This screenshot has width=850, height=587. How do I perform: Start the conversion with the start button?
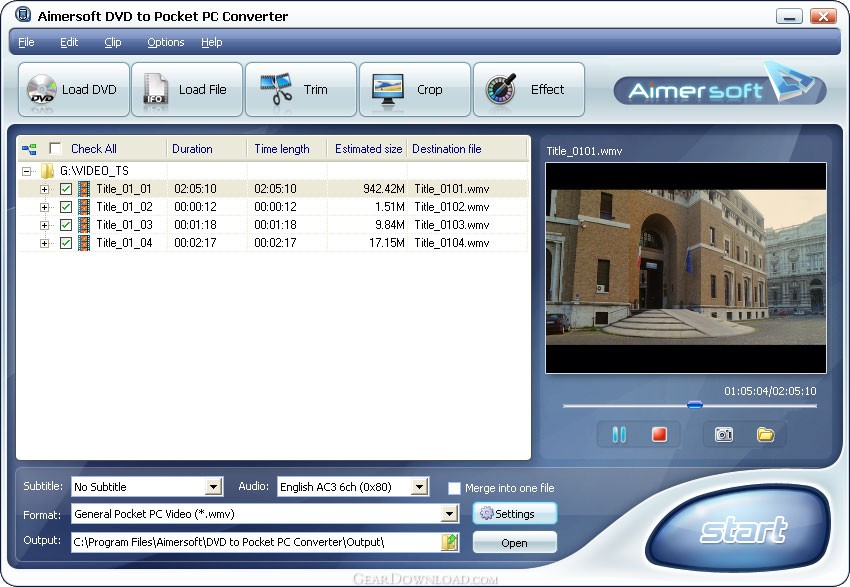tap(740, 530)
